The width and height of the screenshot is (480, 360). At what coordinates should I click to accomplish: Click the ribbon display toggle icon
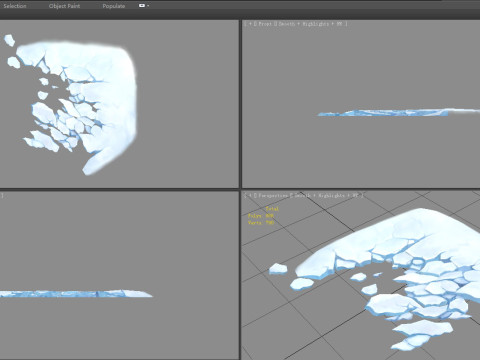142,6
